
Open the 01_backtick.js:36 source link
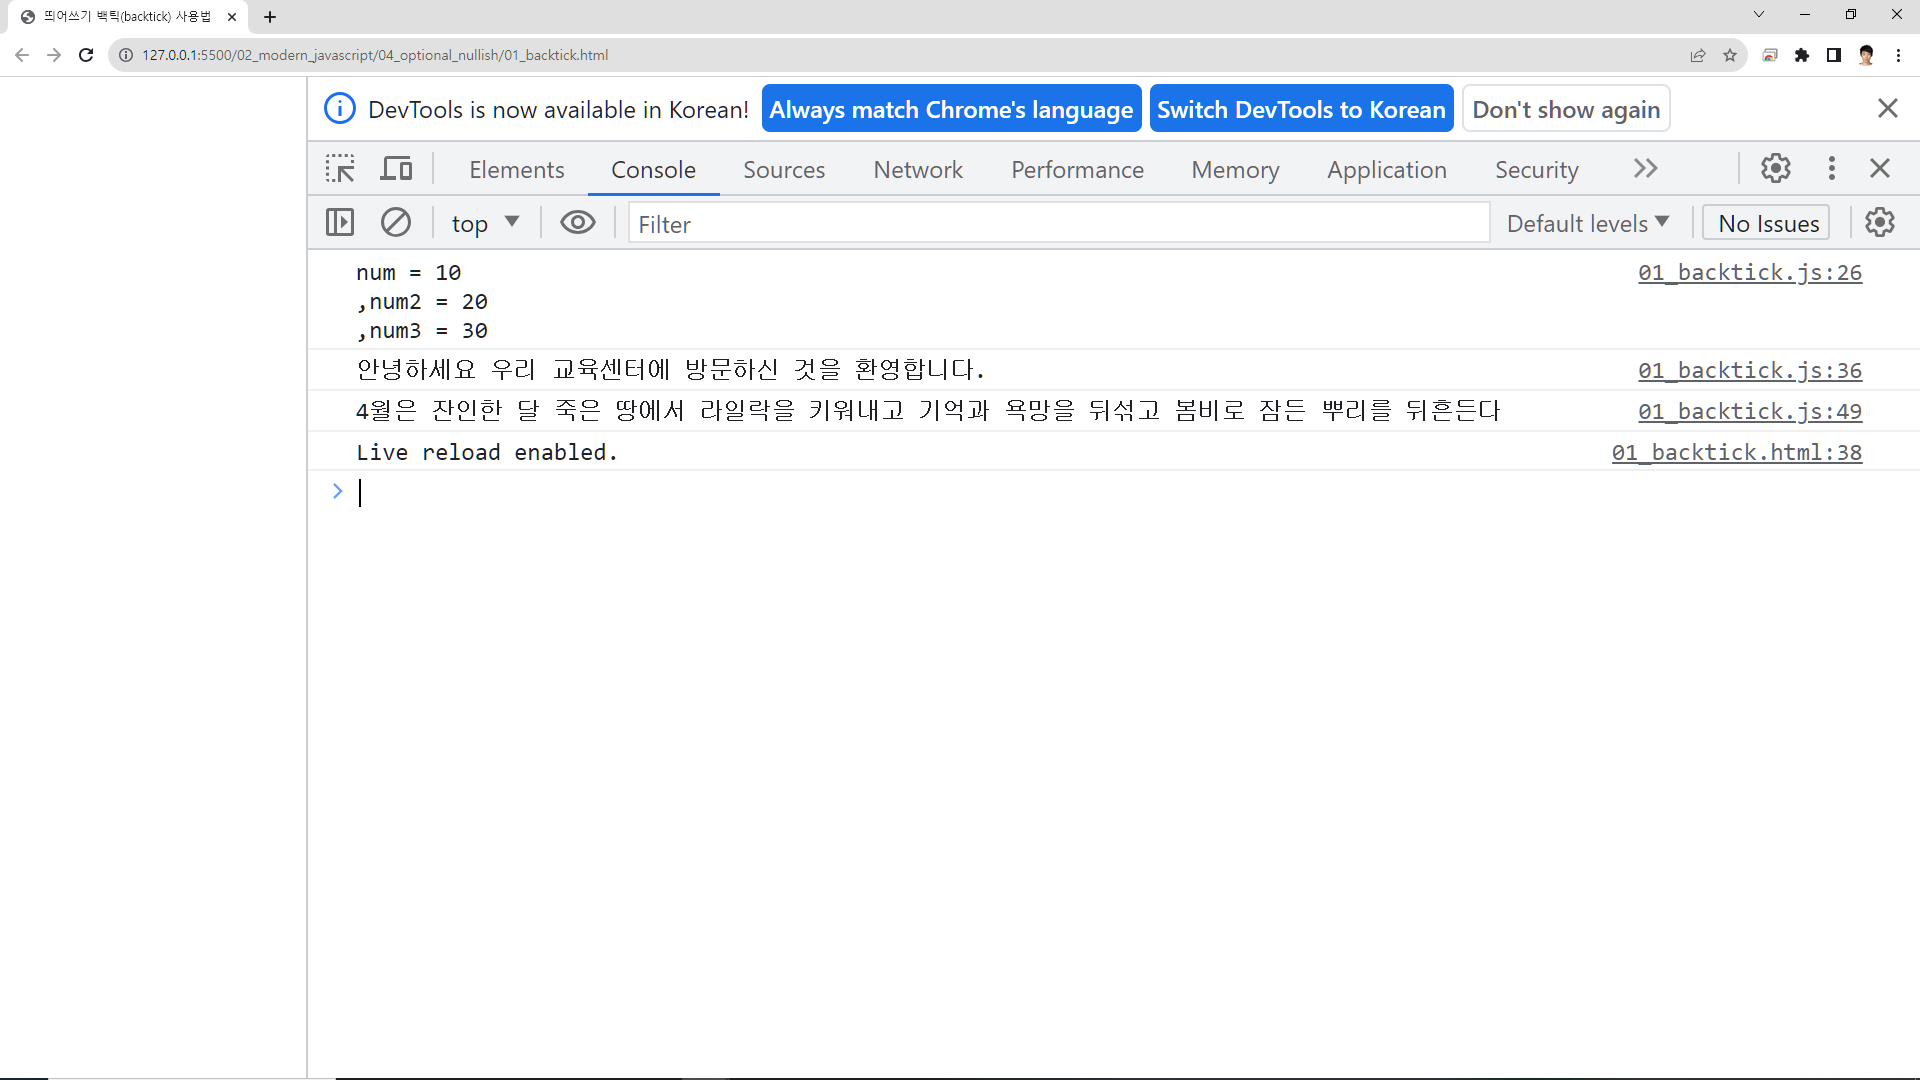pyautogui.click(x=1749, y=371)
